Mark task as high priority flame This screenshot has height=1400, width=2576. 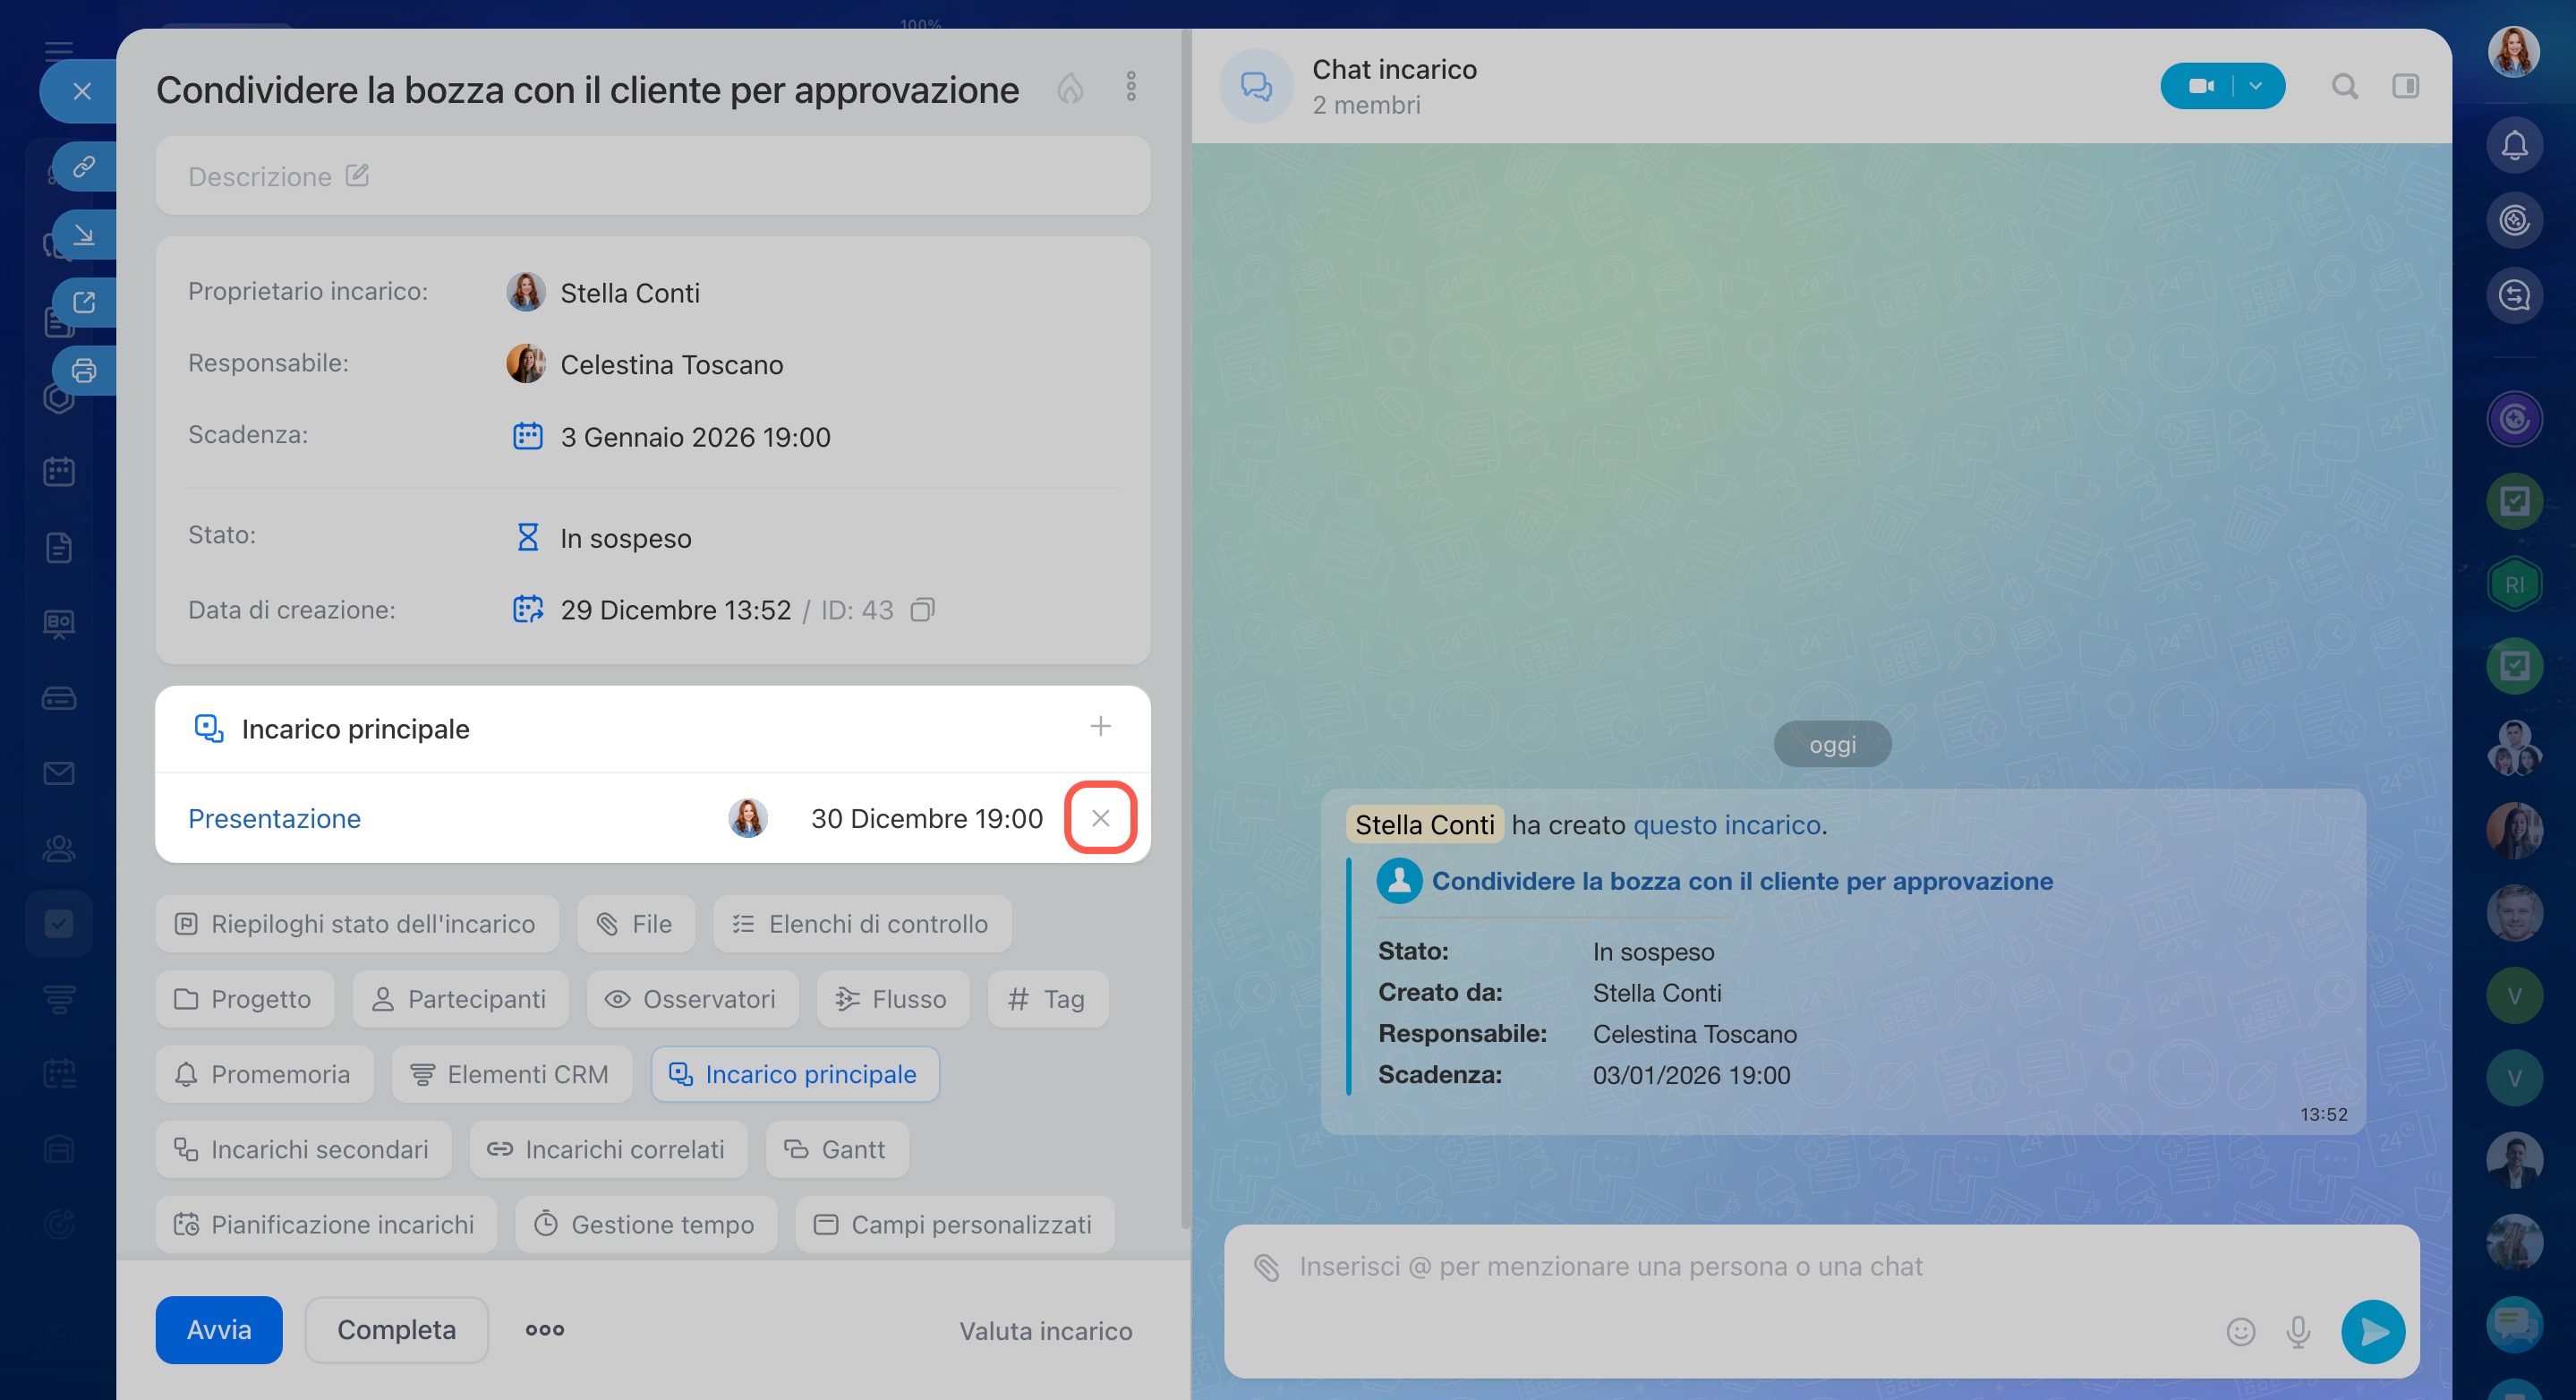1070,89
